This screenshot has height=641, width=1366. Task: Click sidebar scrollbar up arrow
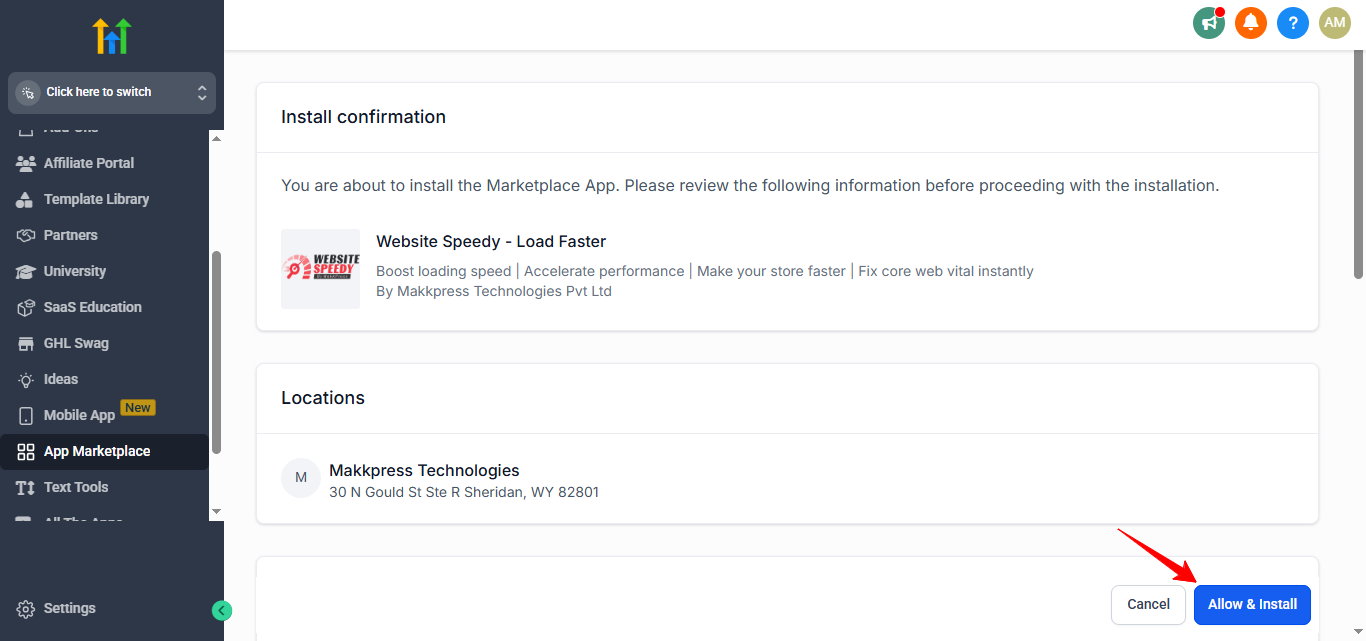click(x=216, y=138)
